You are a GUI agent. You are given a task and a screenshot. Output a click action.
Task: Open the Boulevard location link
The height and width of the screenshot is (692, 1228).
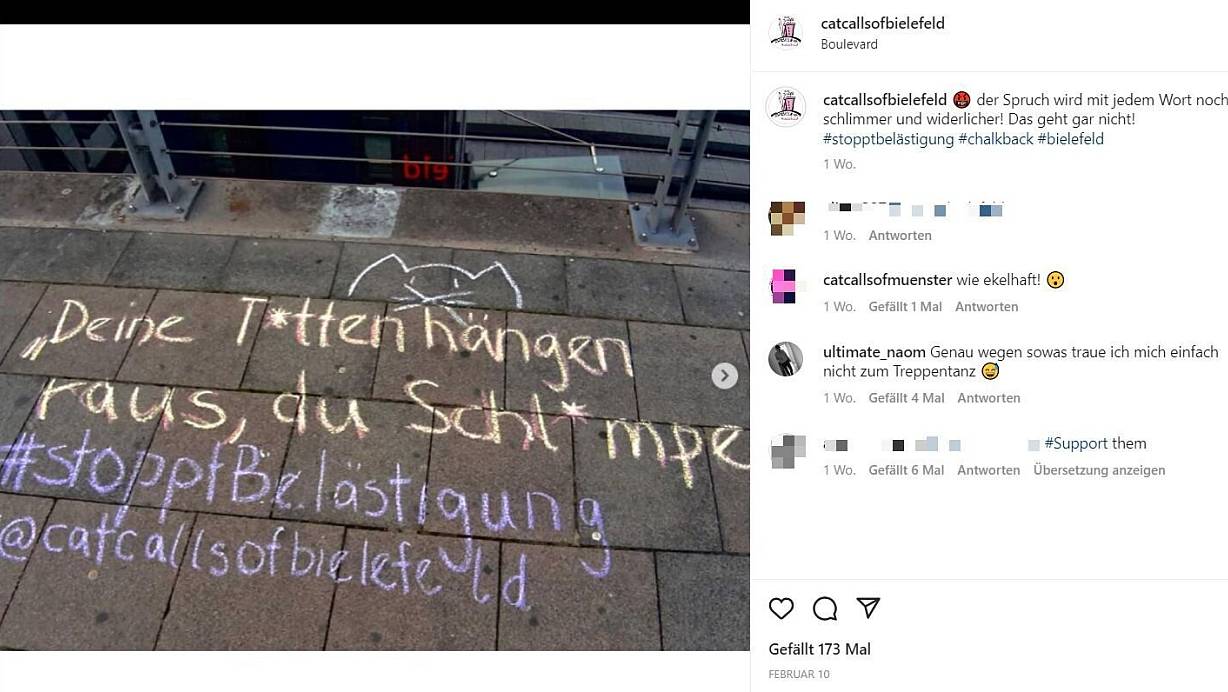click(849, 44)
